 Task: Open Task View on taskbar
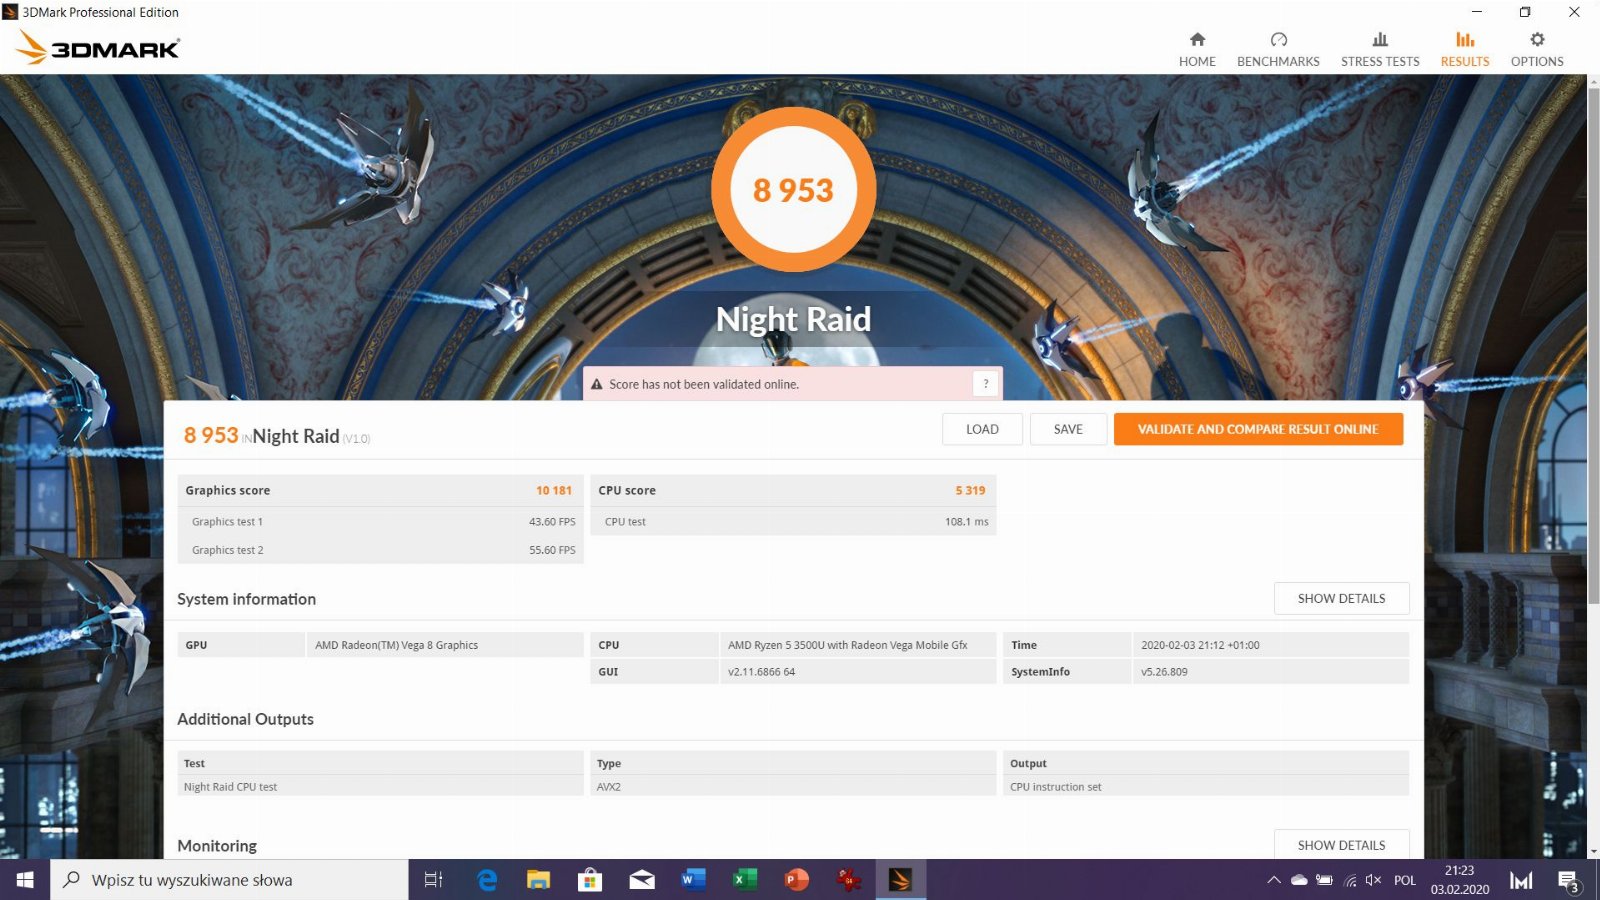433,880
